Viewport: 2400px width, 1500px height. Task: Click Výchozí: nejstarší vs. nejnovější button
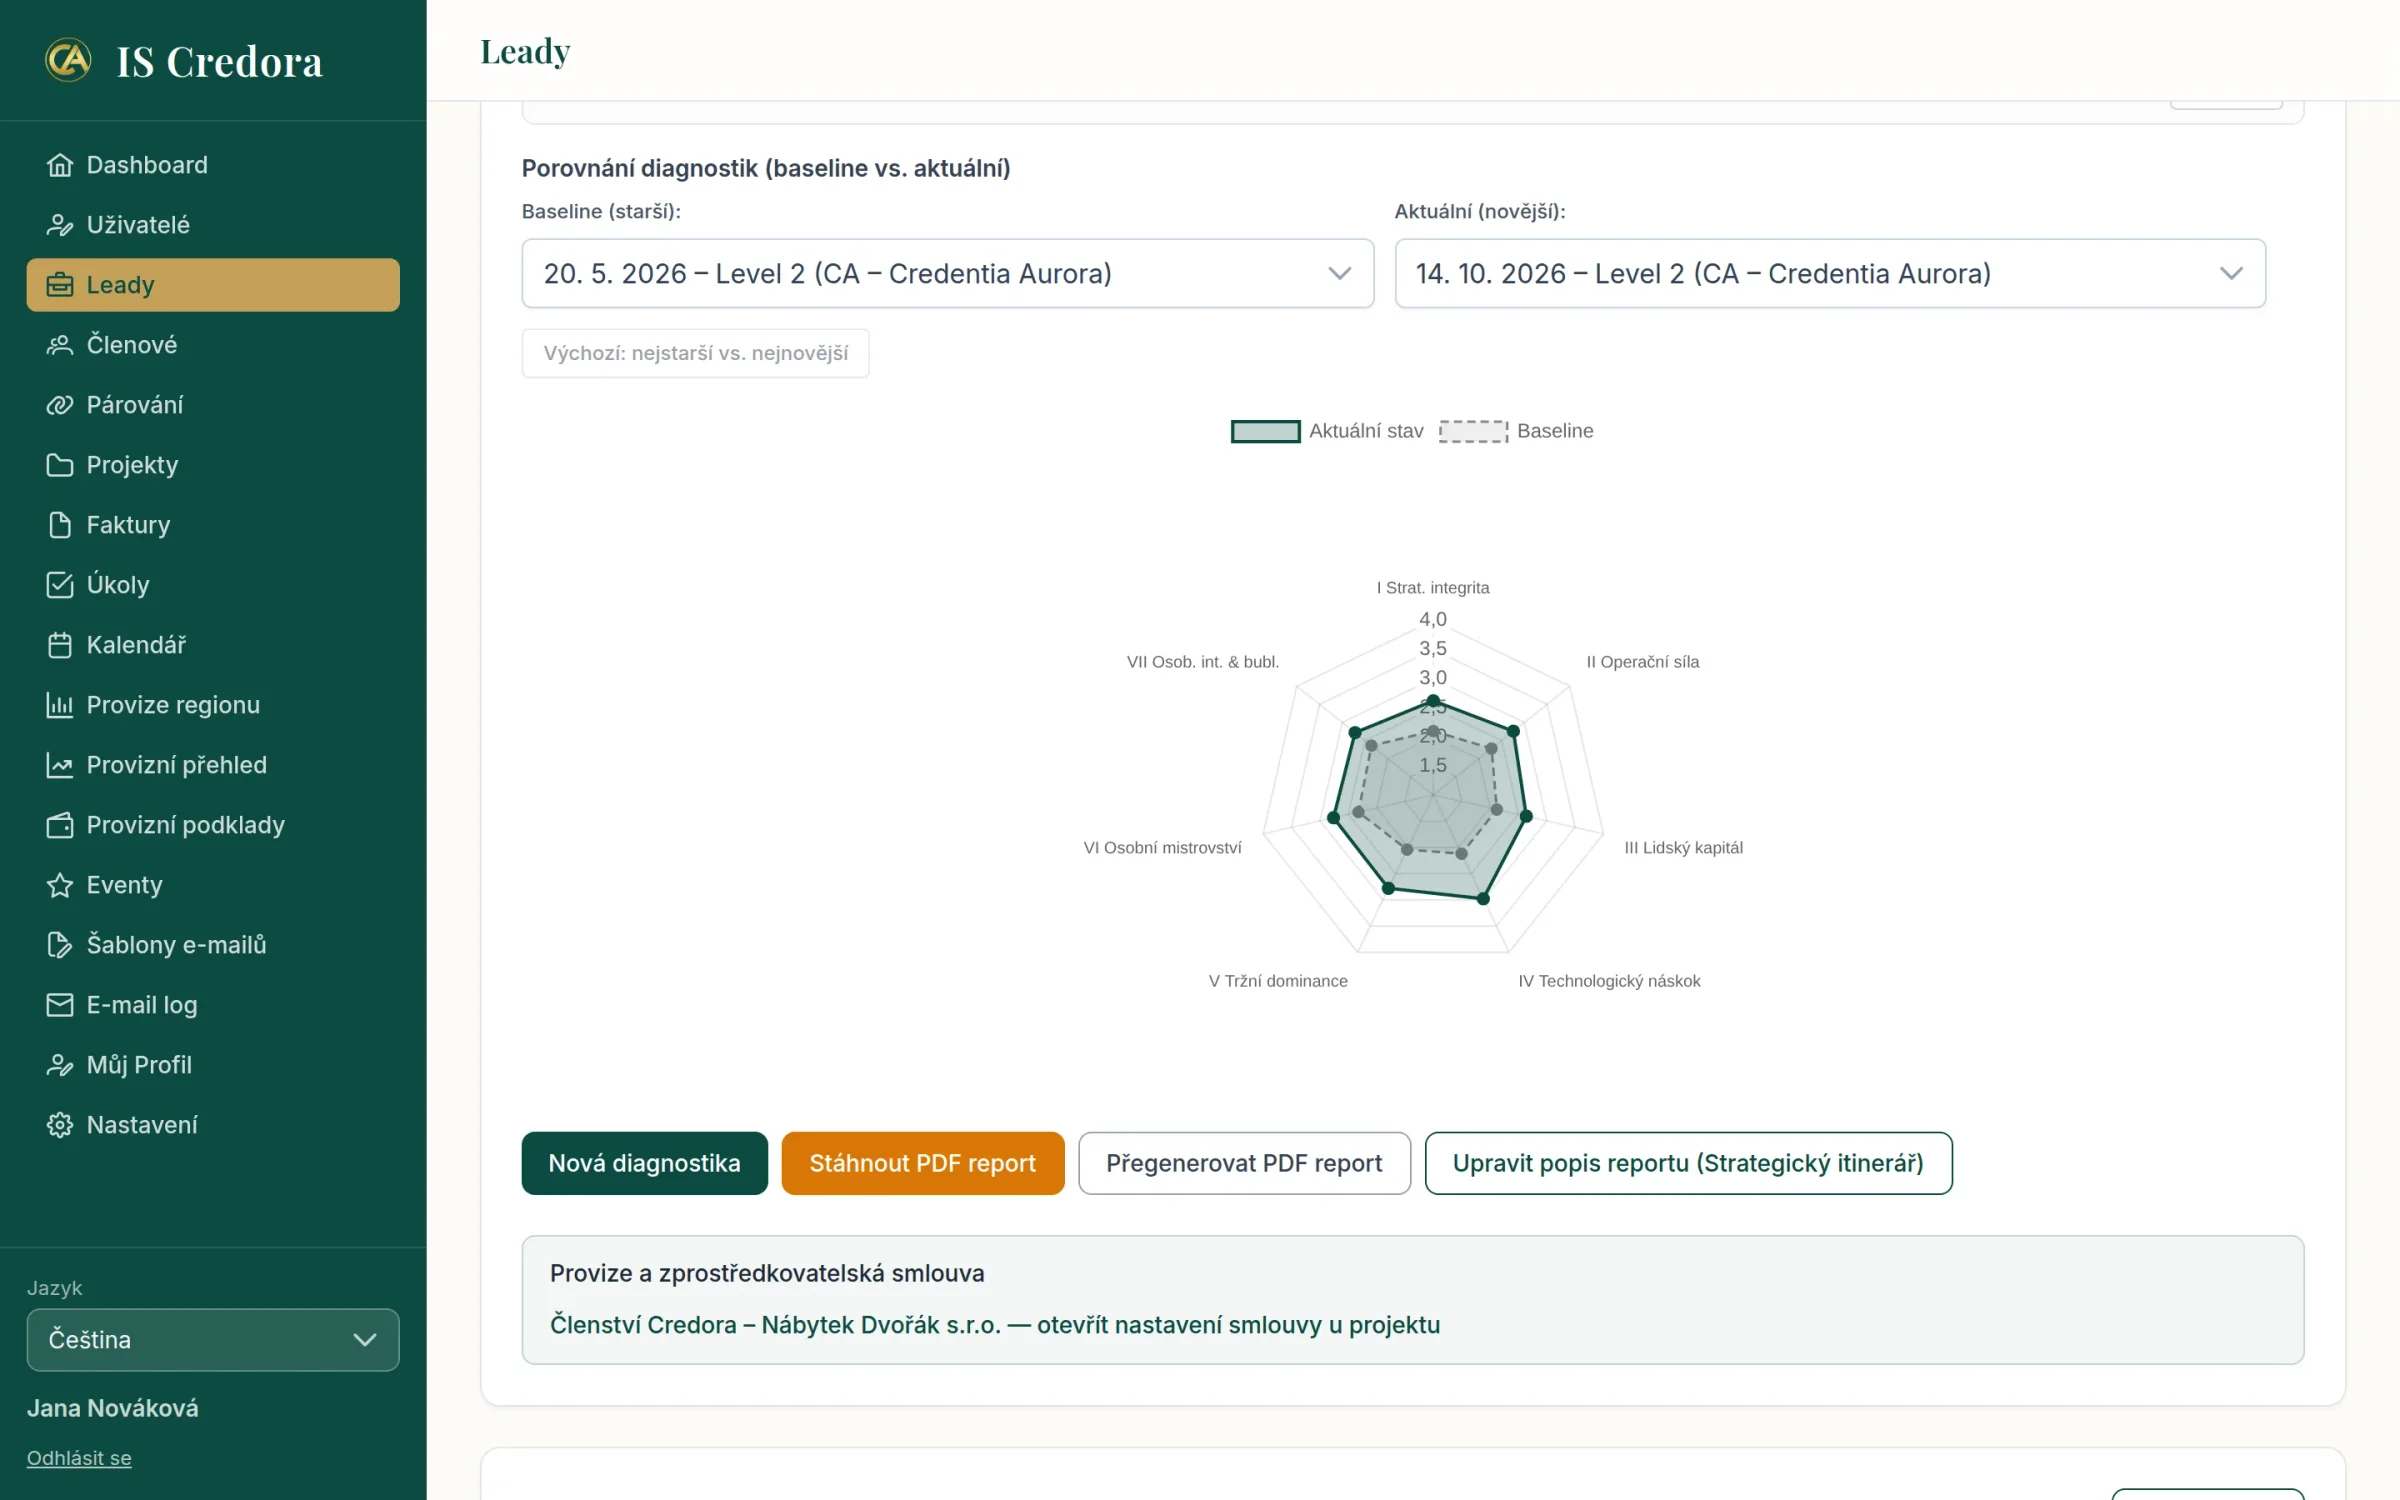[695, 353]
